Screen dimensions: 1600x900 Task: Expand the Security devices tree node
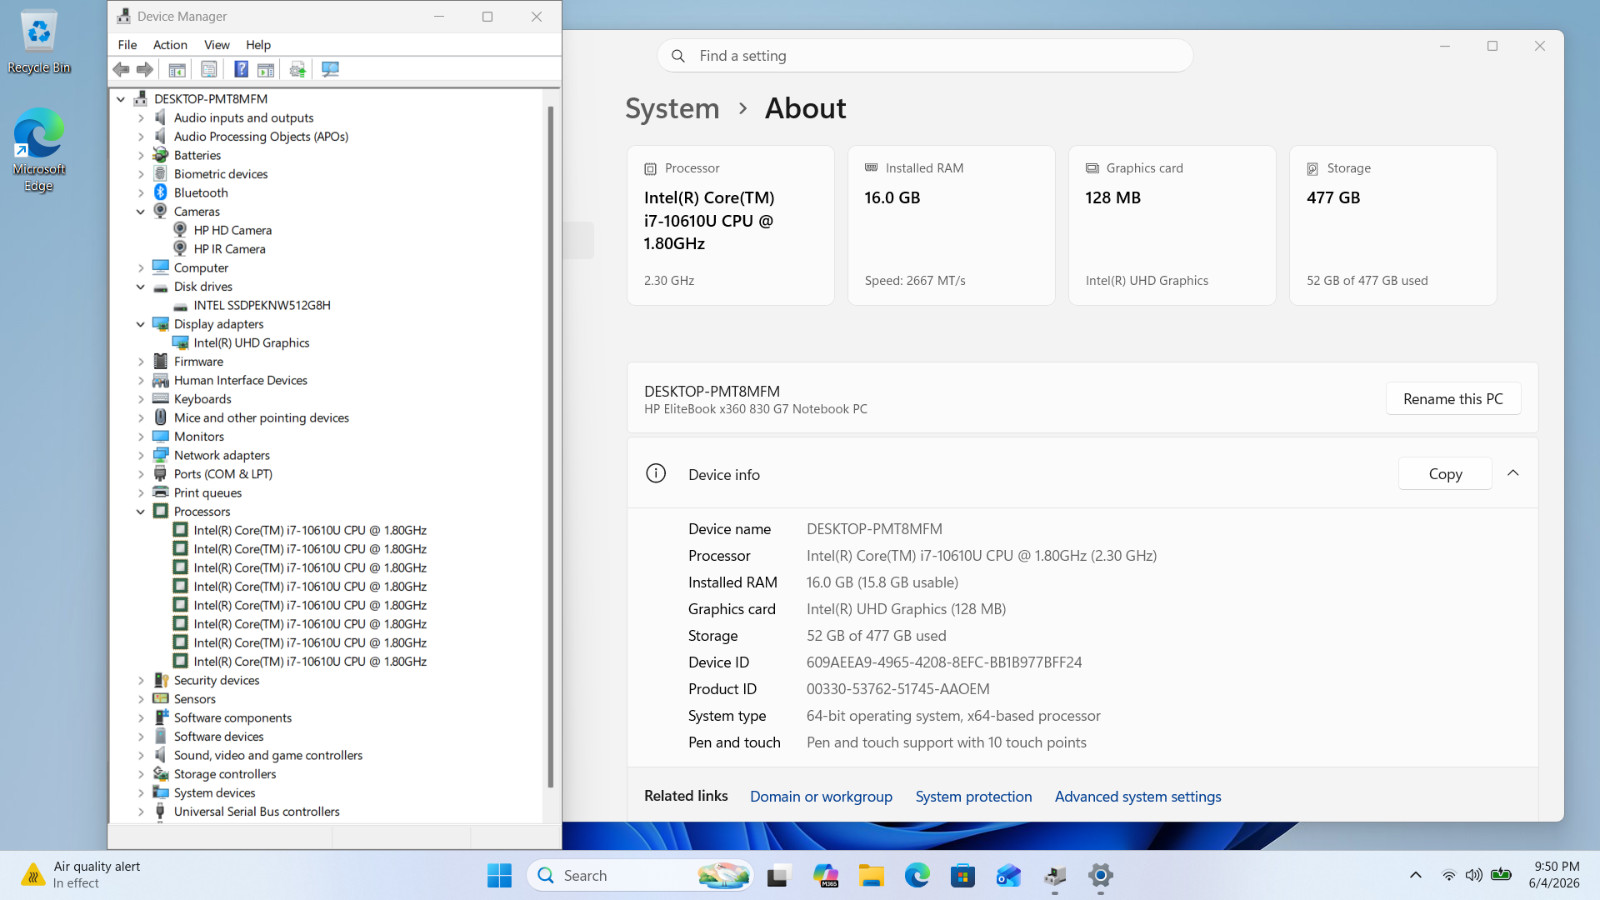pyautogui.click(x=141, y=680)
